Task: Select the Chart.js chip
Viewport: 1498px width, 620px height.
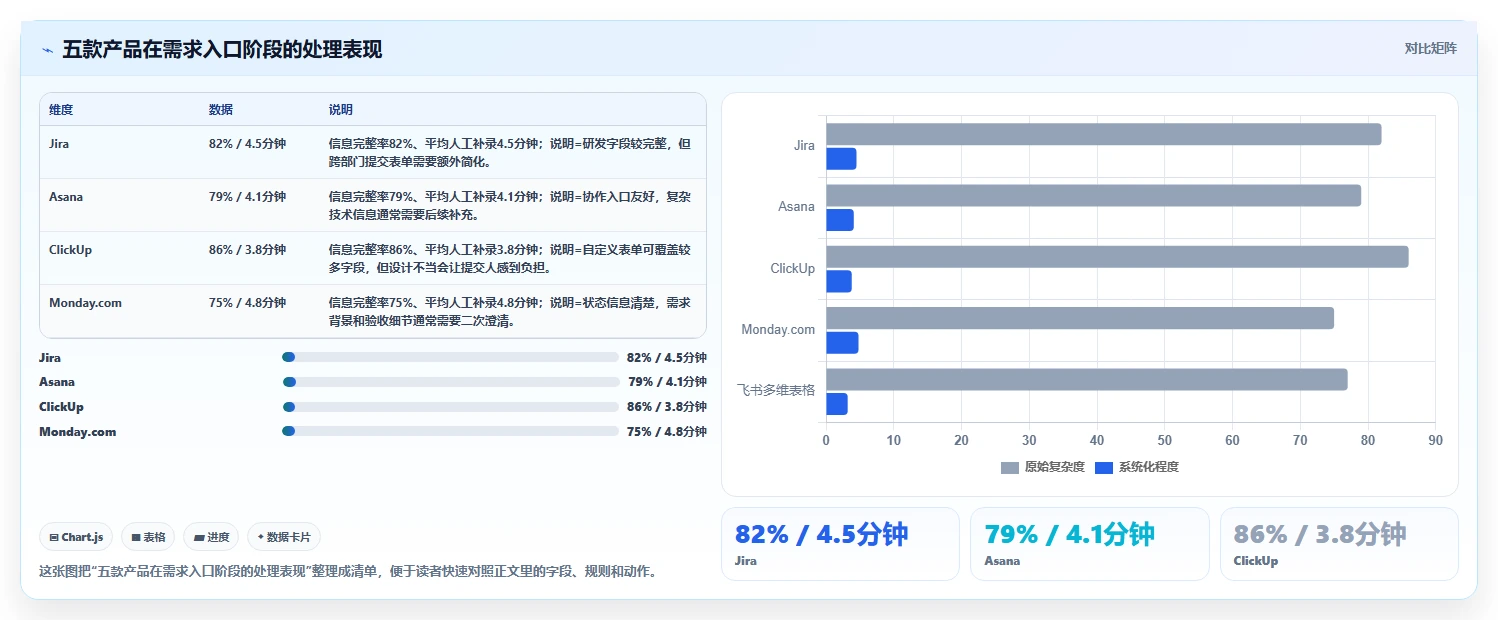Action: click(77, 537)
